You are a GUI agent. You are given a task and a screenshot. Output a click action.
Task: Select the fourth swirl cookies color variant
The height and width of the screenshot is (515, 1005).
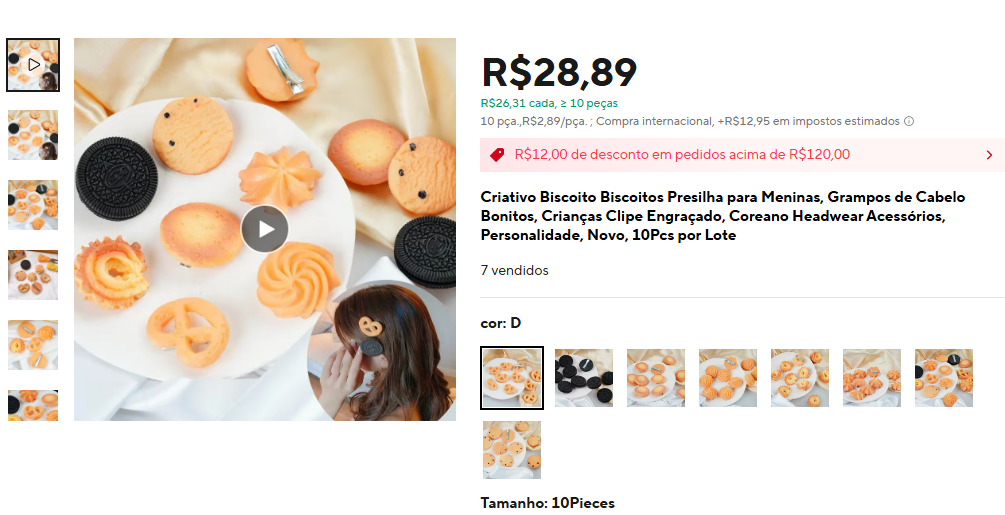[x=727, y=378]
